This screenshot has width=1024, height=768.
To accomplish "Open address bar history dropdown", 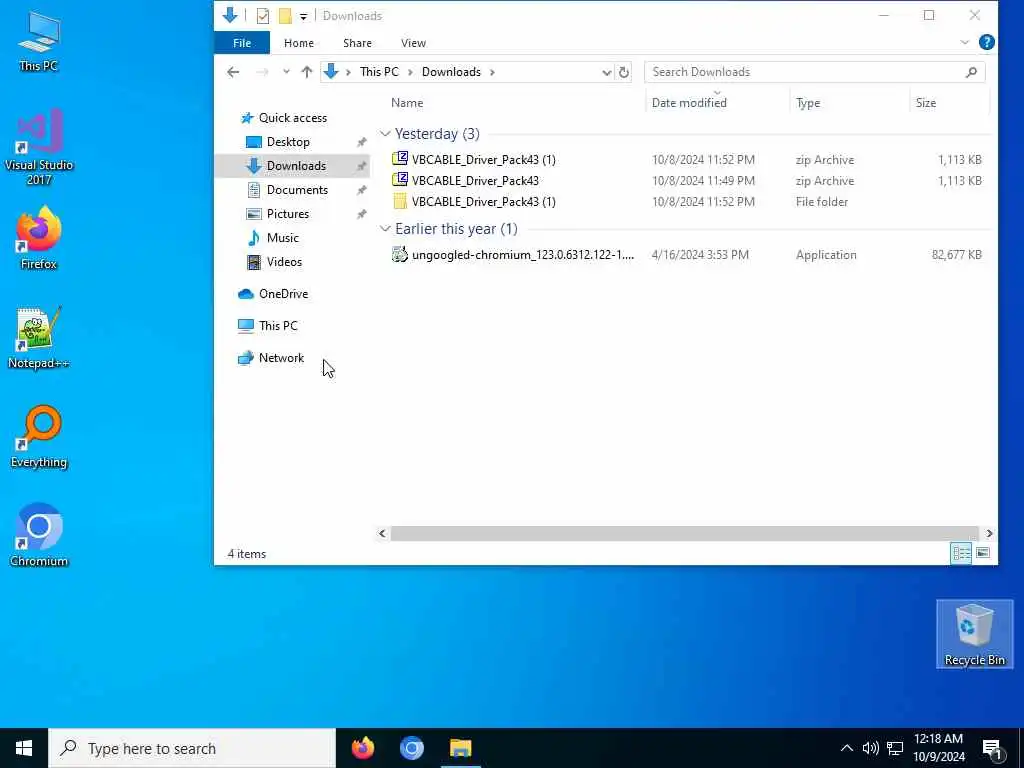I will pos(606,72).
